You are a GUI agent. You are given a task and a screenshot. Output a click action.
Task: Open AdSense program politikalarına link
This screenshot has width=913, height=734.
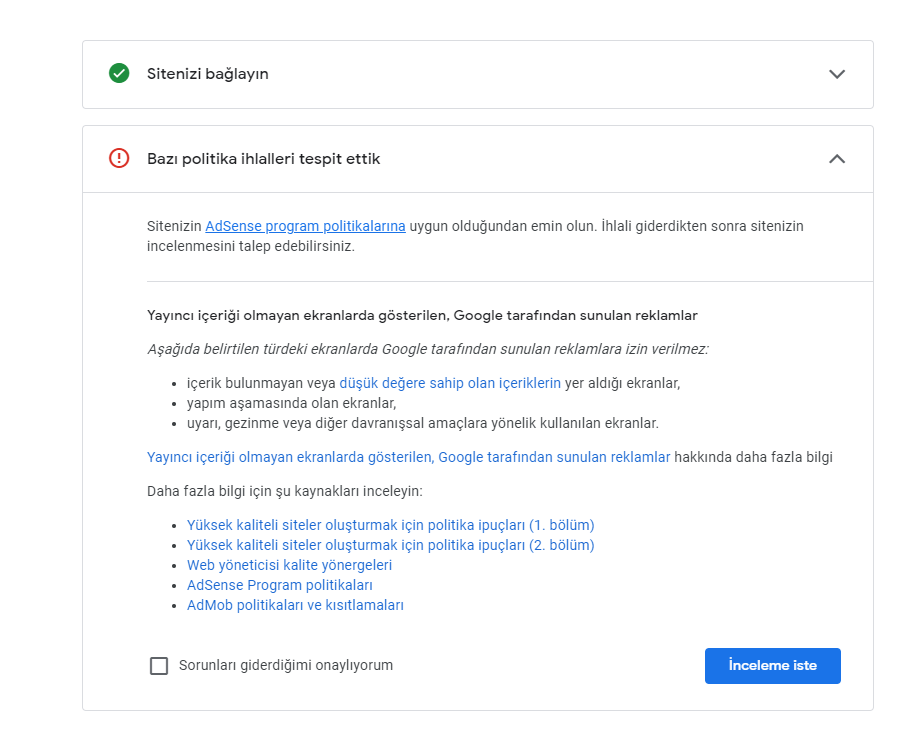[x=305, y=226]
